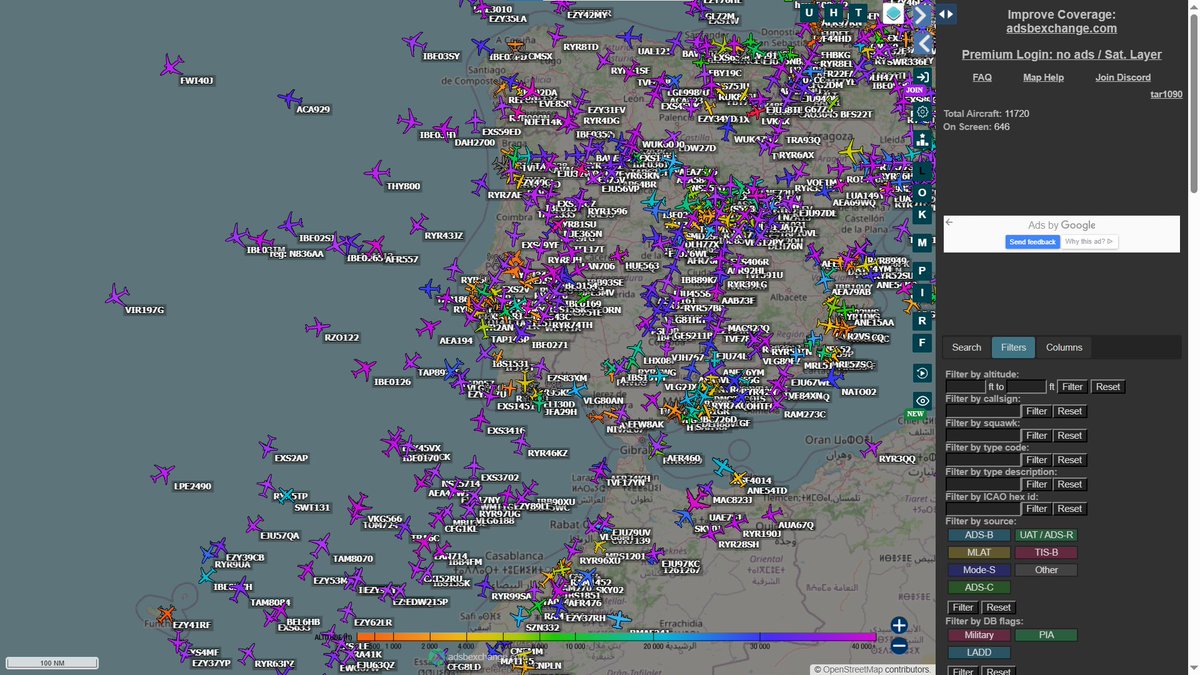The height and width of the screenshot is (675, 1200).
Task: Click the O map button
Action: tap(922, 191)
